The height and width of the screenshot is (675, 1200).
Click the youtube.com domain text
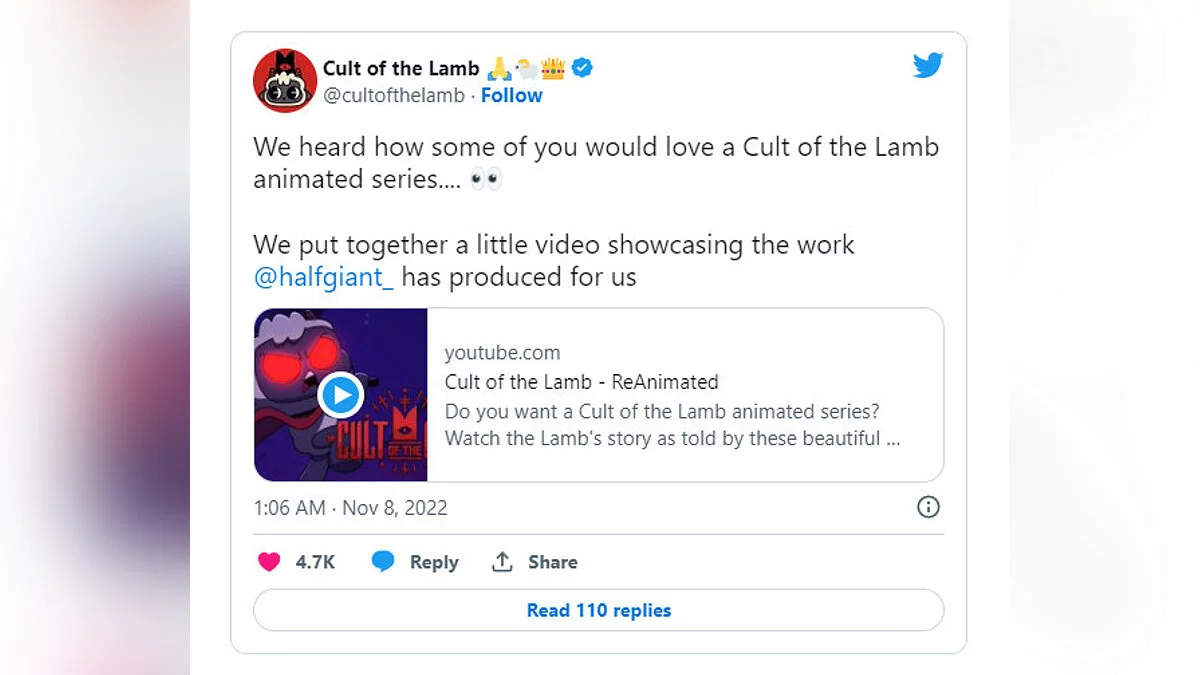[x=502, y=353]
